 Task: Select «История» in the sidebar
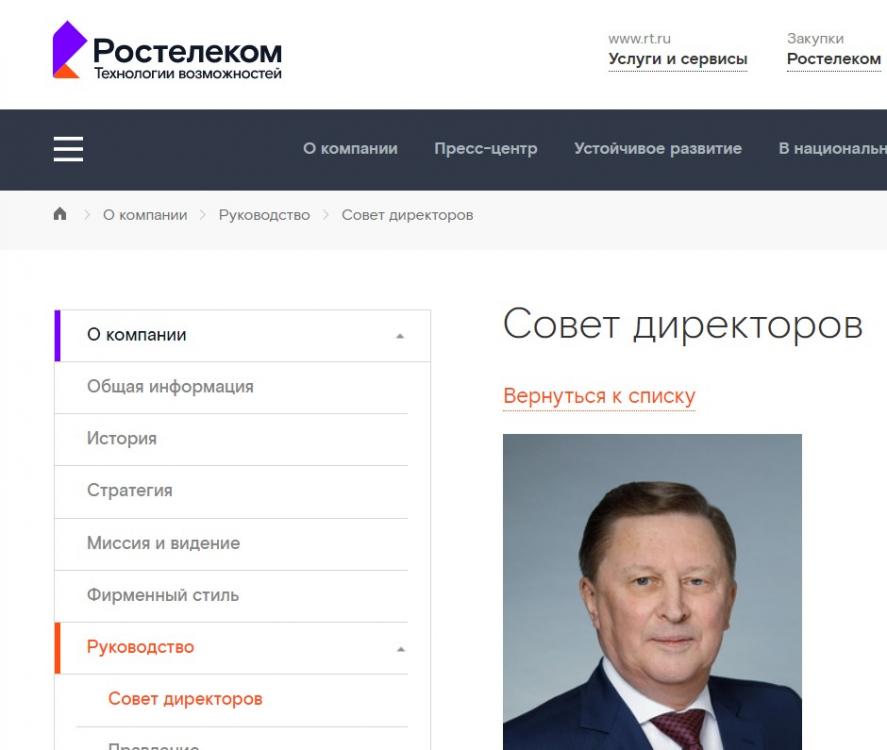231,439
